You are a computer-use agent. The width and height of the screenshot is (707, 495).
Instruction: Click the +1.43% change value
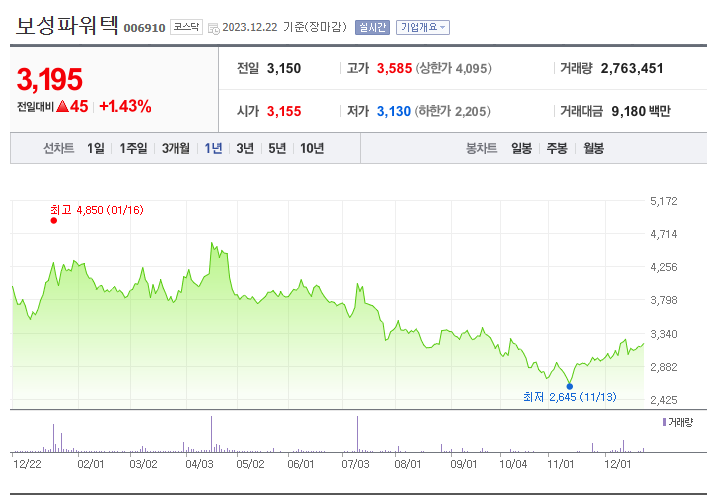tap(125, 106)
